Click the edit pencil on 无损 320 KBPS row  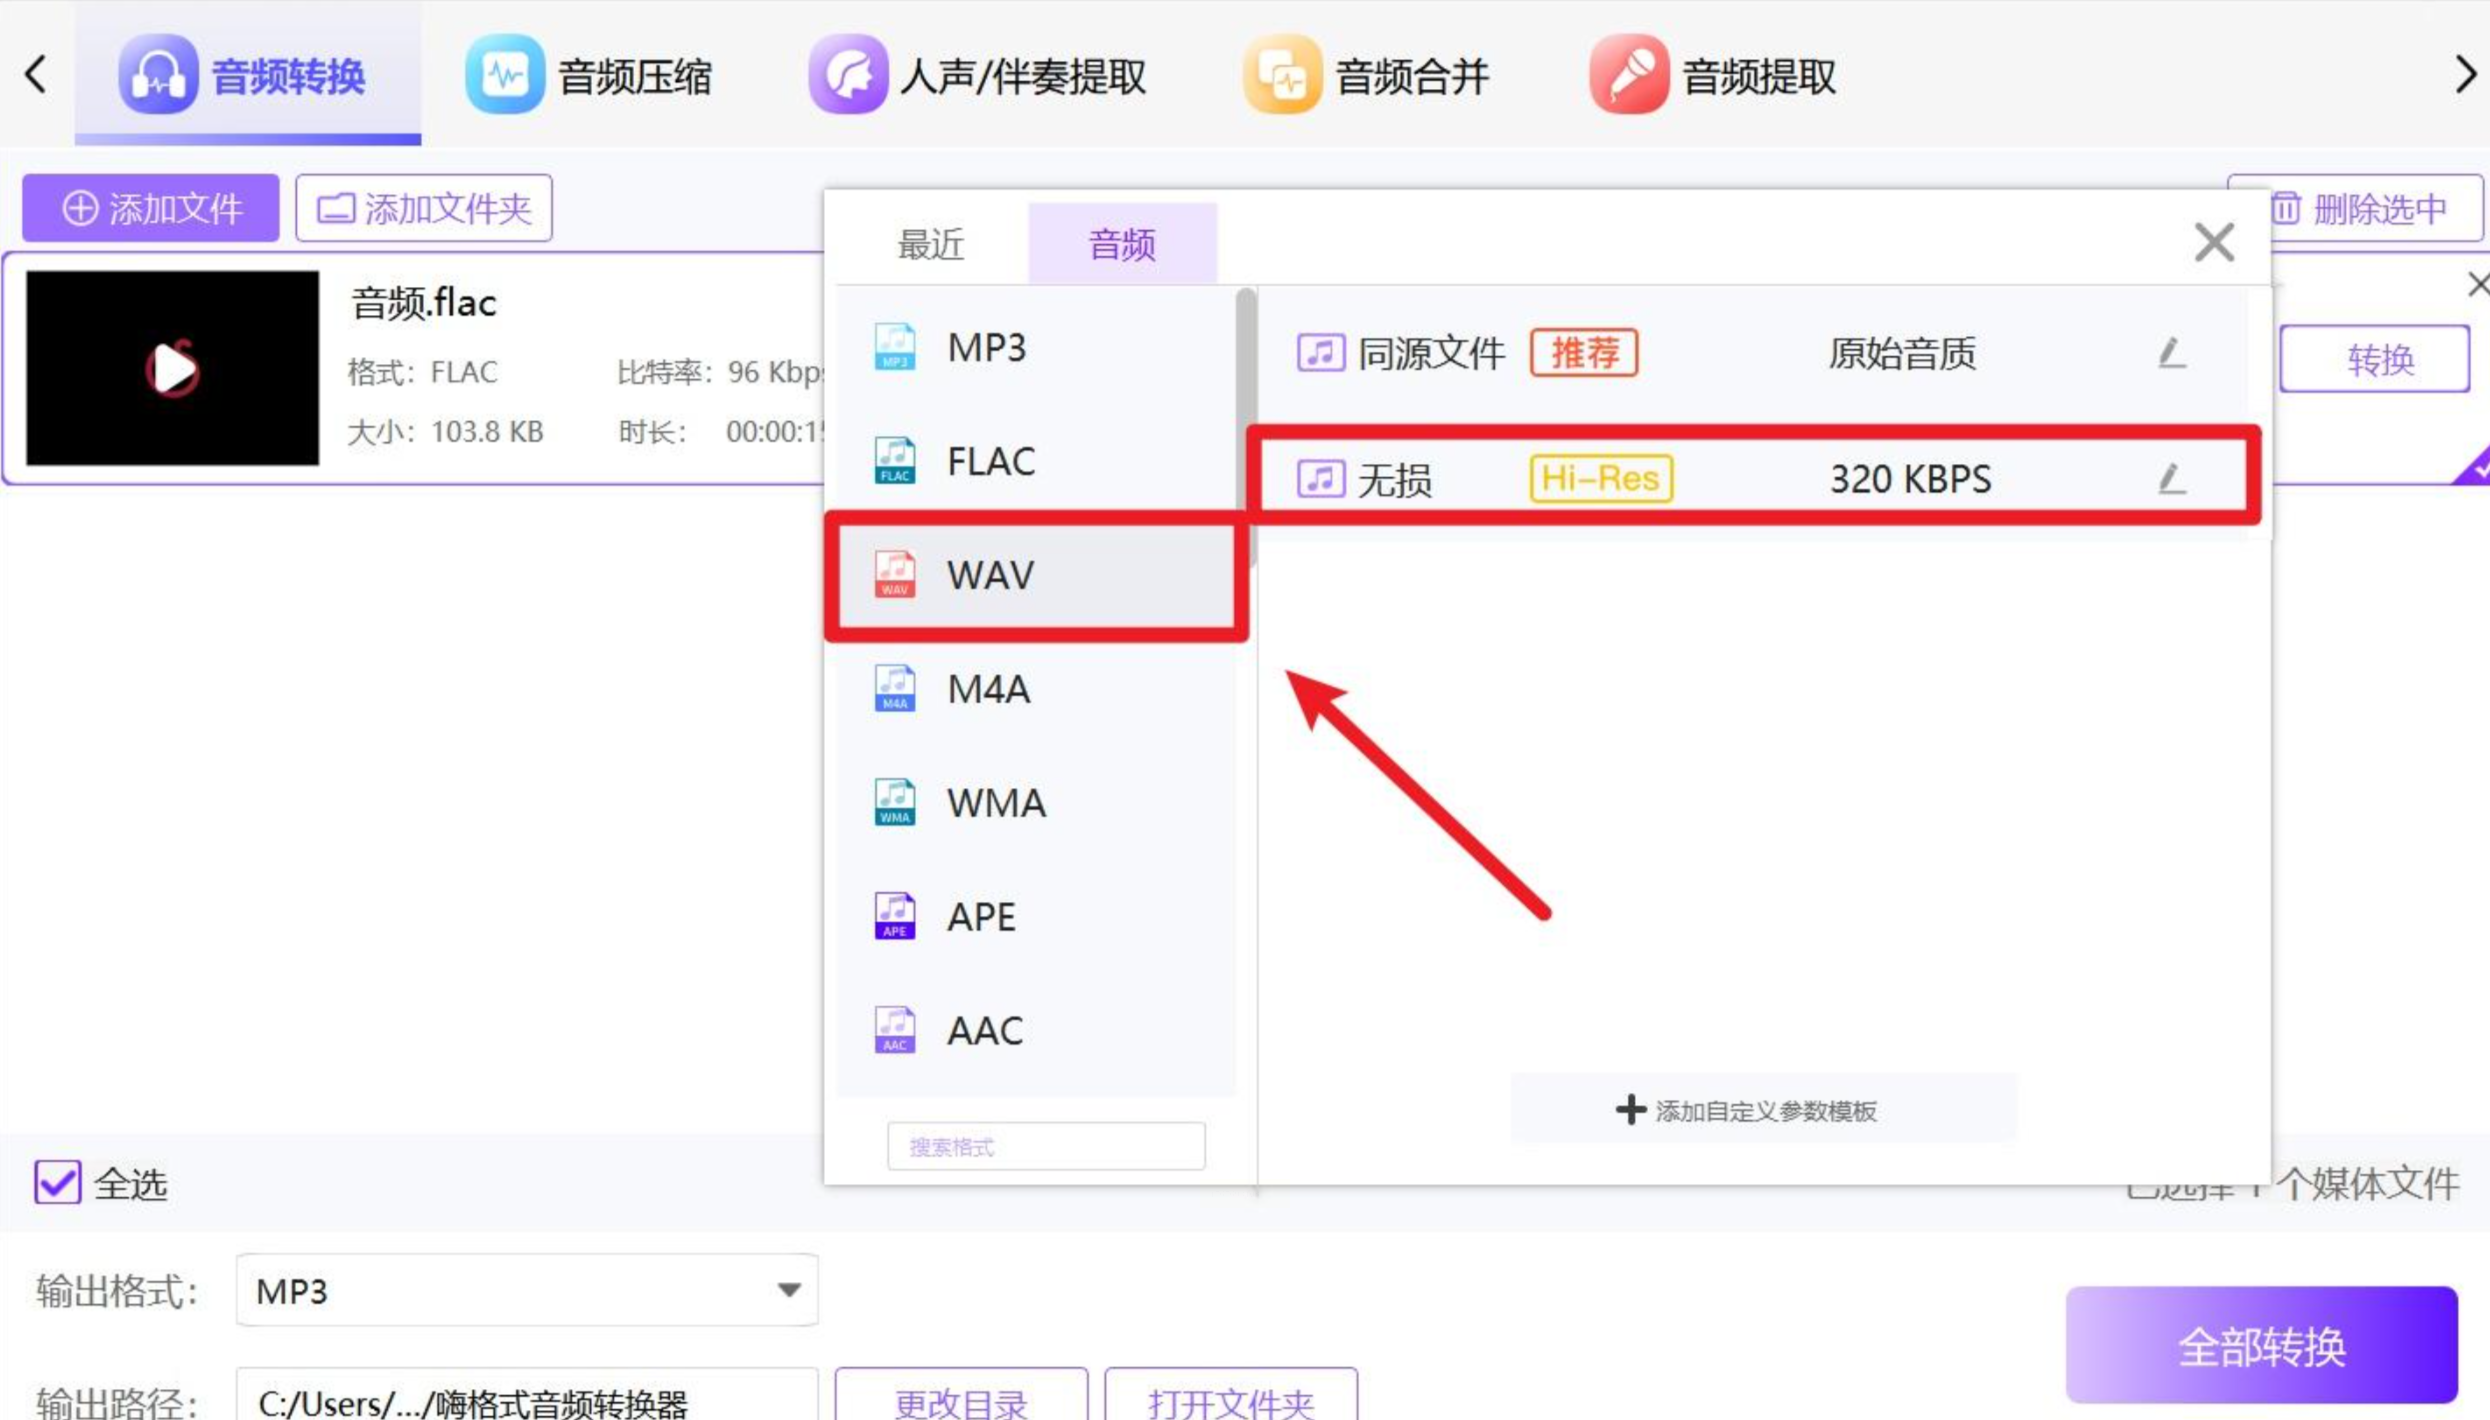coord(2171,479)
